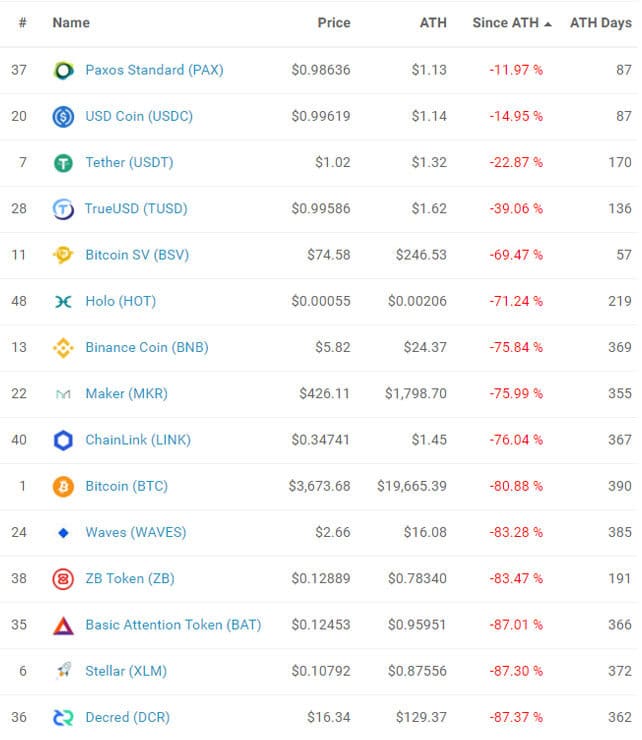Sort by the ATH column header

click(433, 23)
